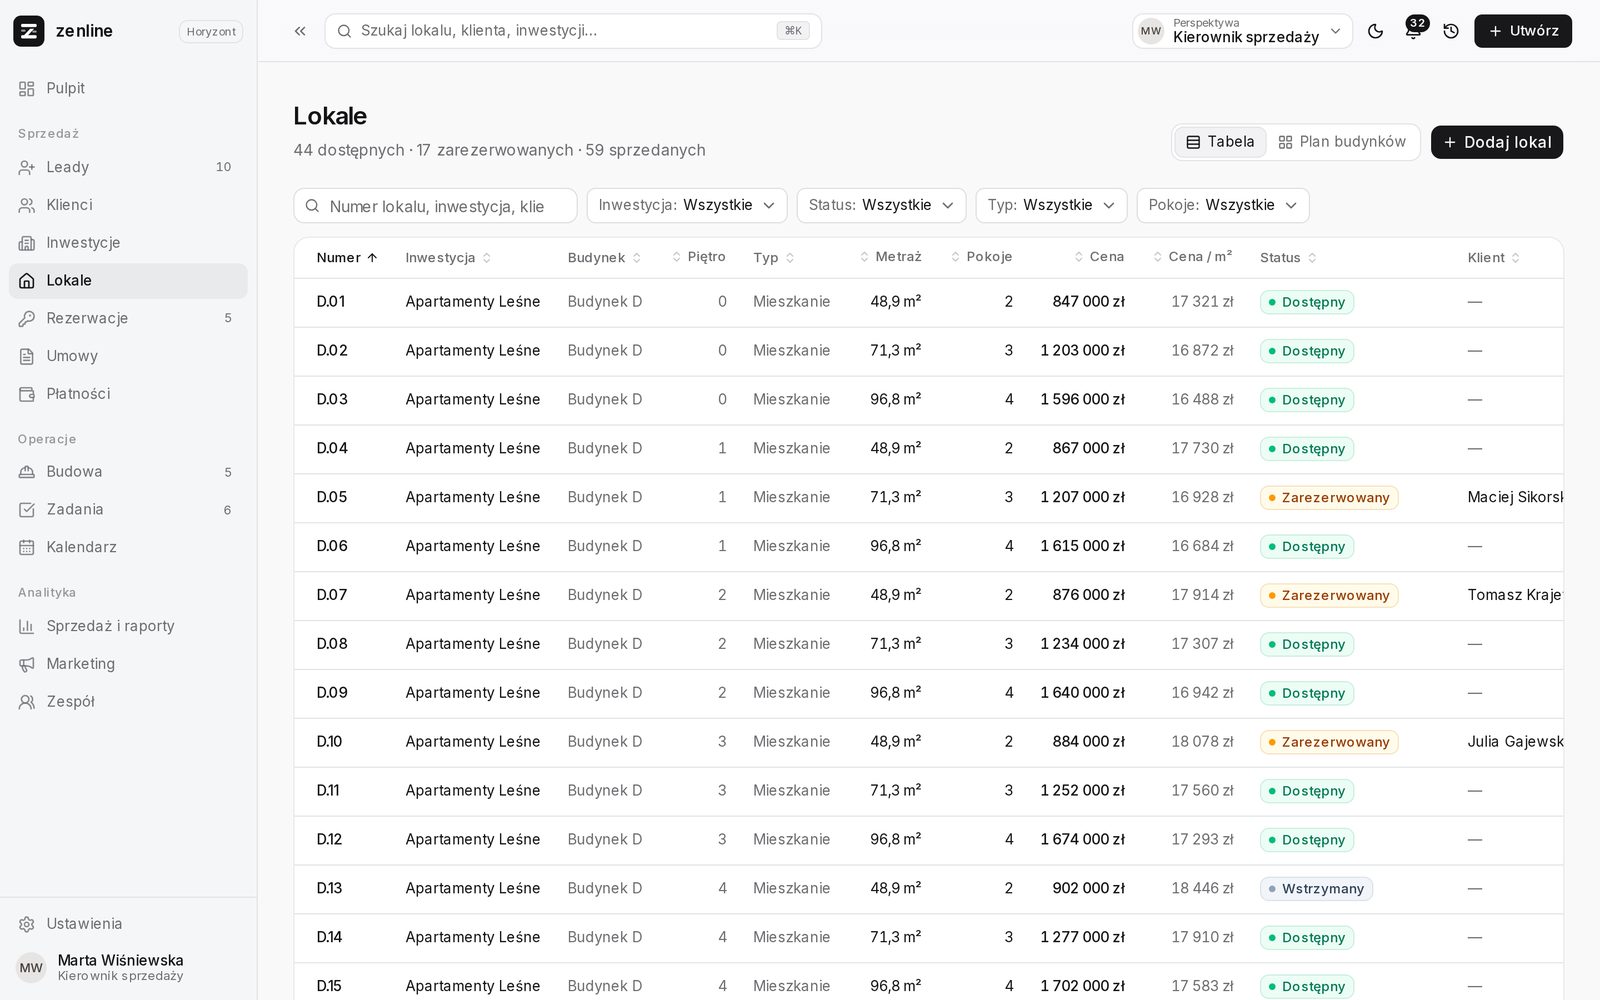This screenshot has width=1600, height=1000.
Task: Collapse the sidebar with double-chevron icon
Action: [x=300, y=31]
